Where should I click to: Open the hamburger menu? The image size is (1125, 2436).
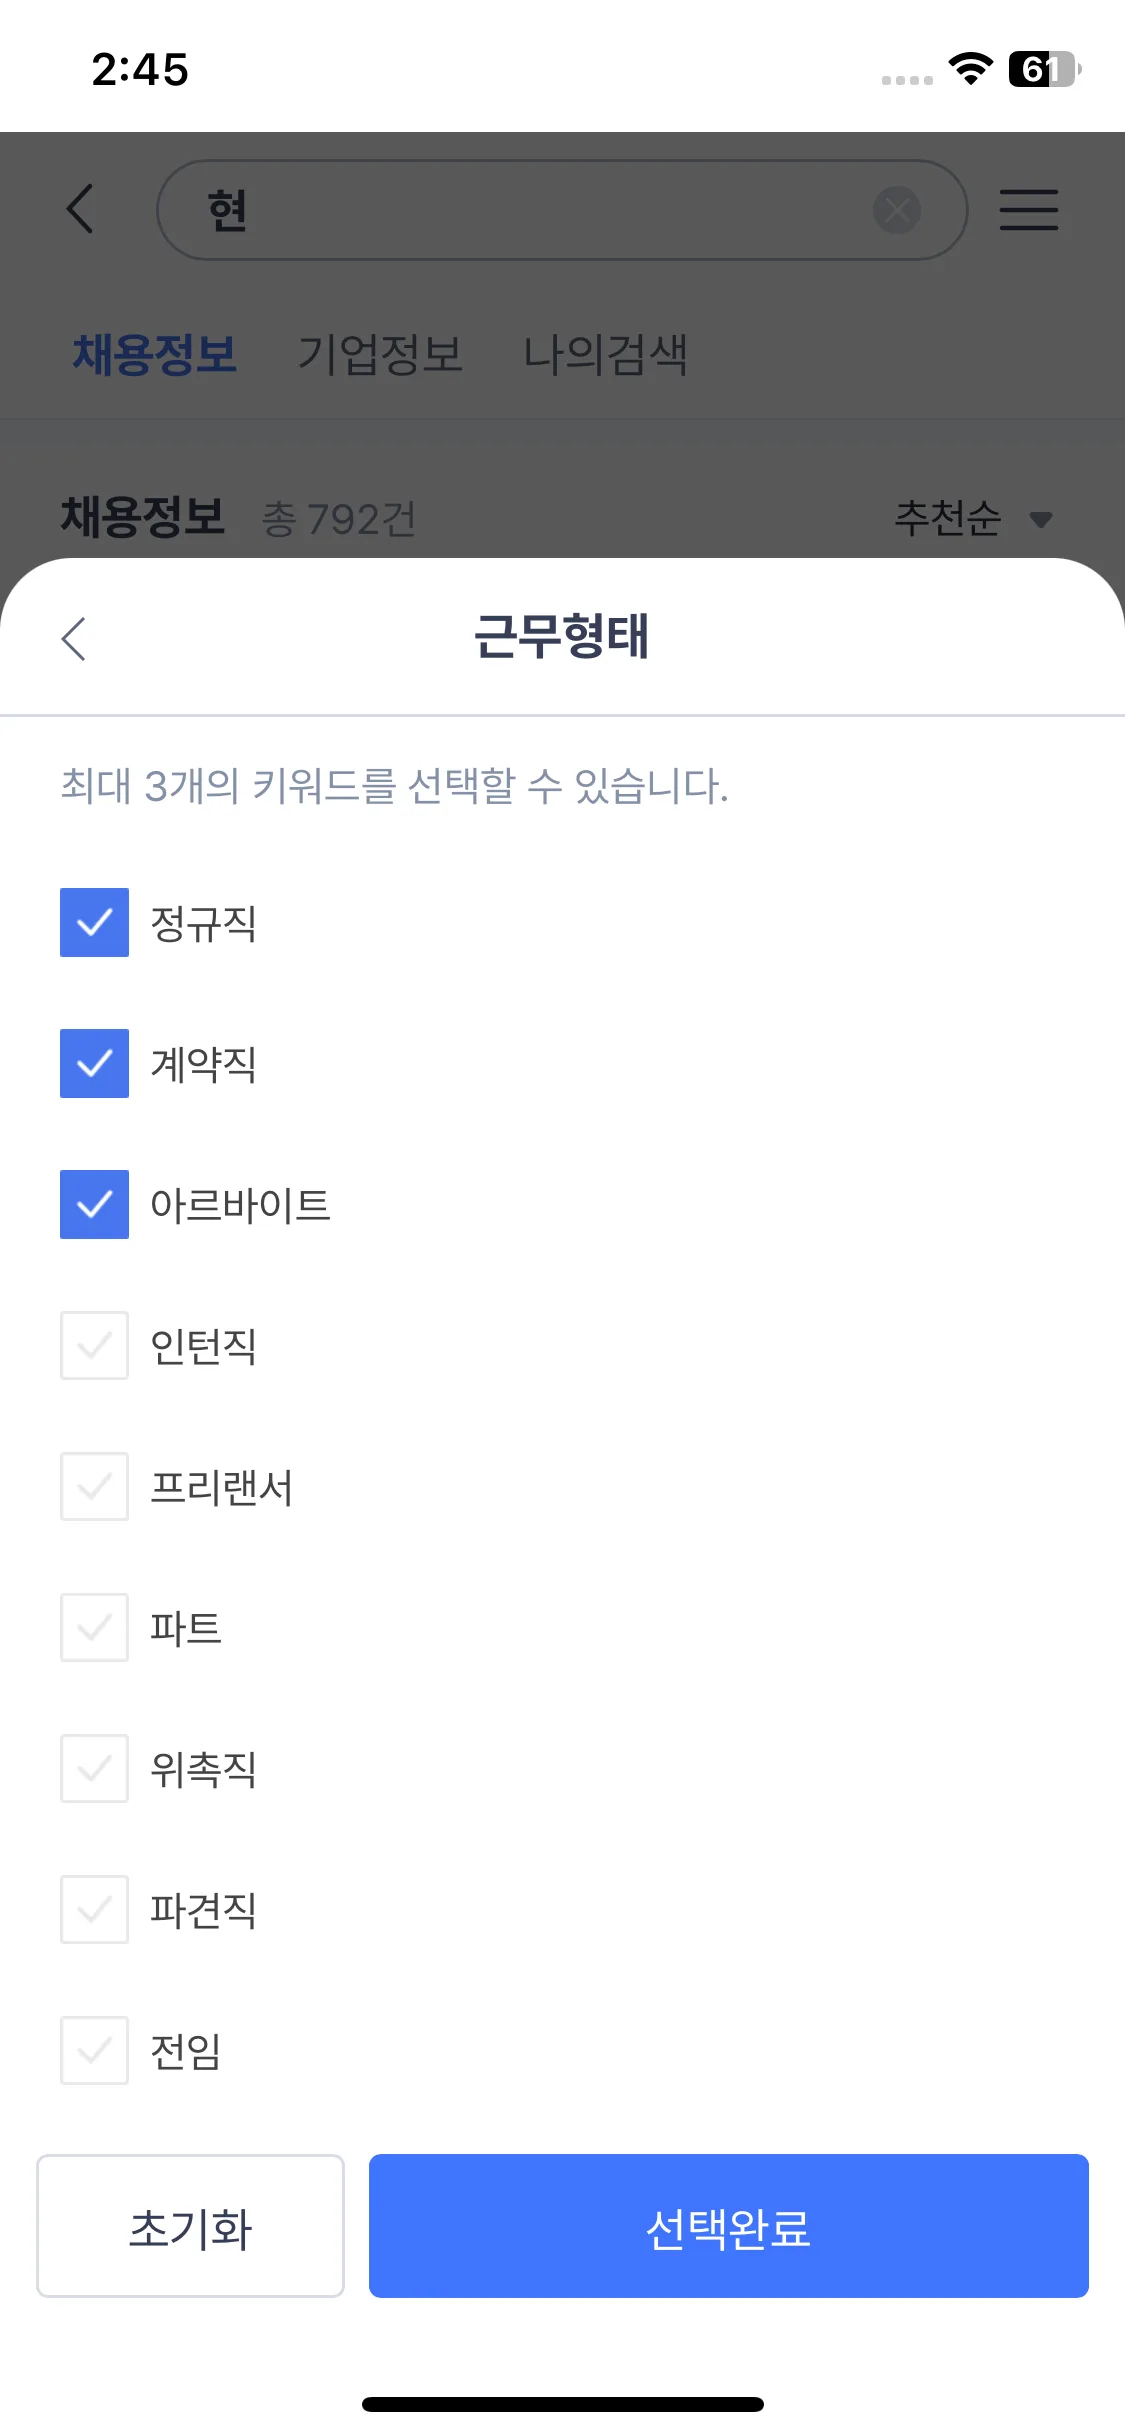[1028, 210]
